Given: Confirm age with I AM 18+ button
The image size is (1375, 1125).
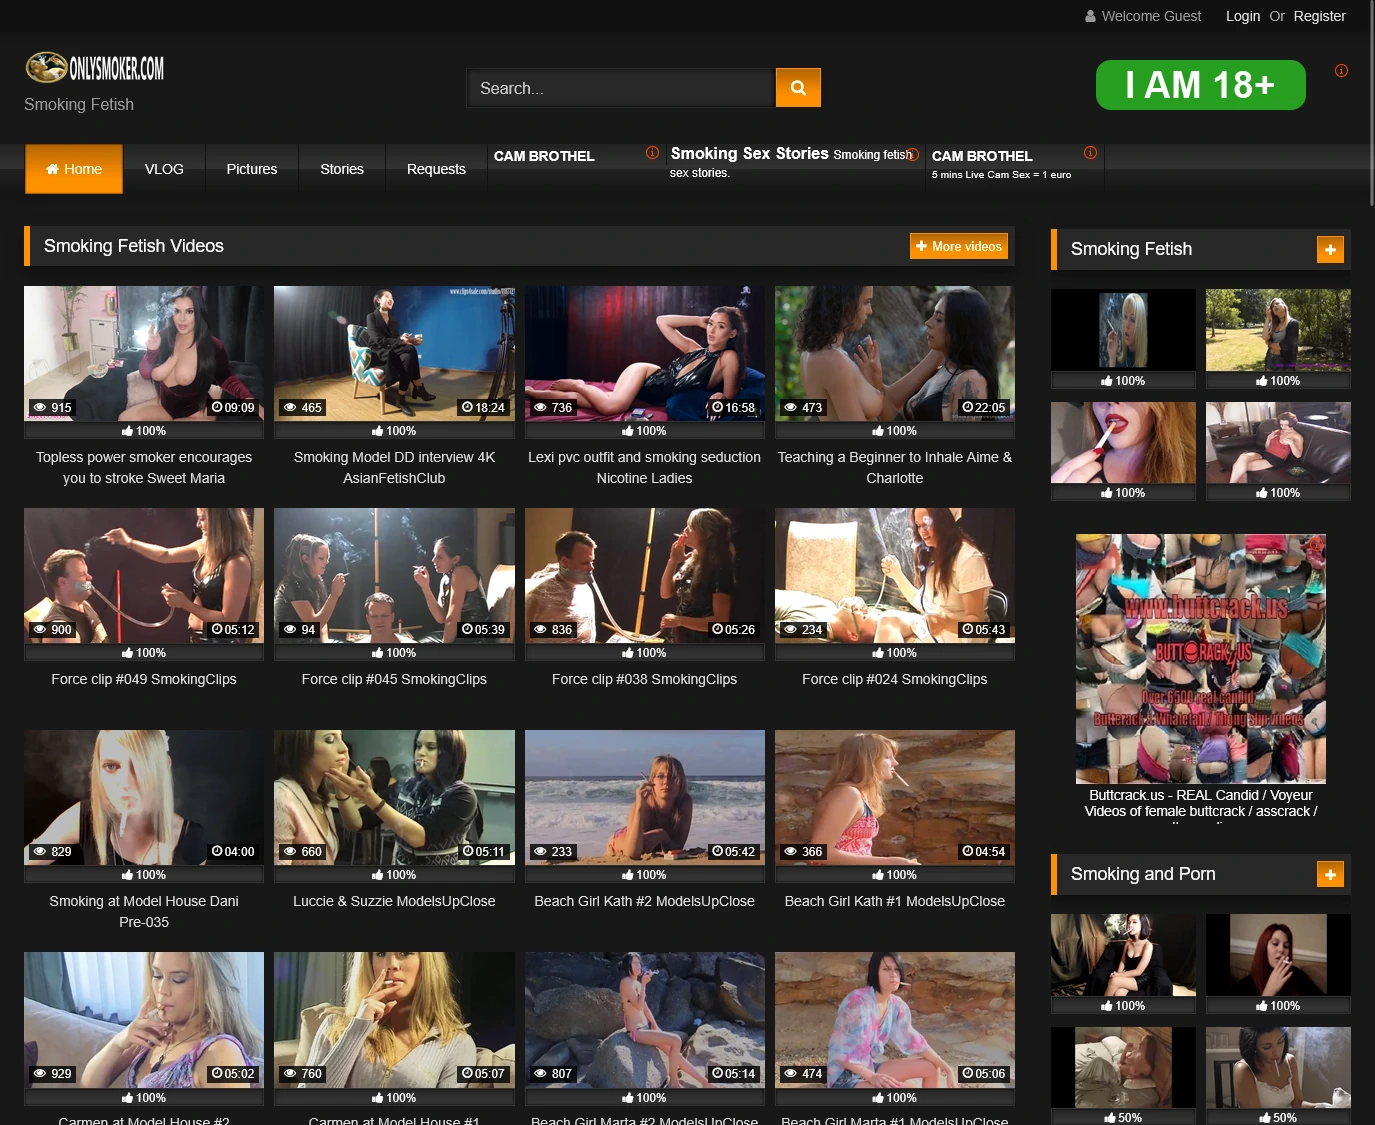Looking at the screenshot, I should tap(1201, 85).
